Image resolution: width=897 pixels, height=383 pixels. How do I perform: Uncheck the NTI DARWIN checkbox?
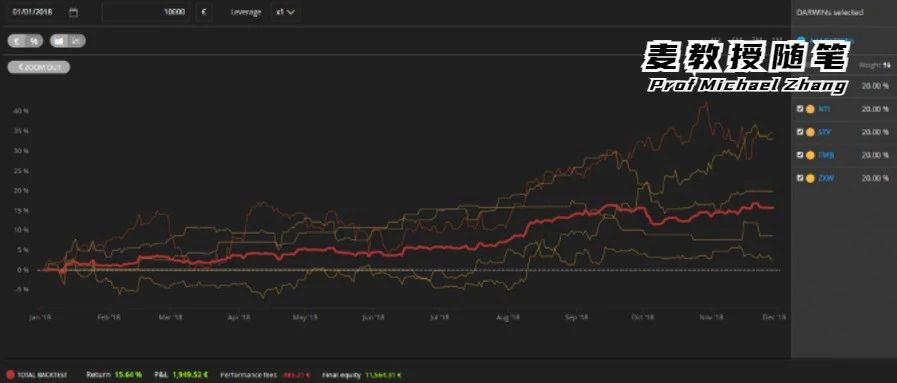[800, 109]
